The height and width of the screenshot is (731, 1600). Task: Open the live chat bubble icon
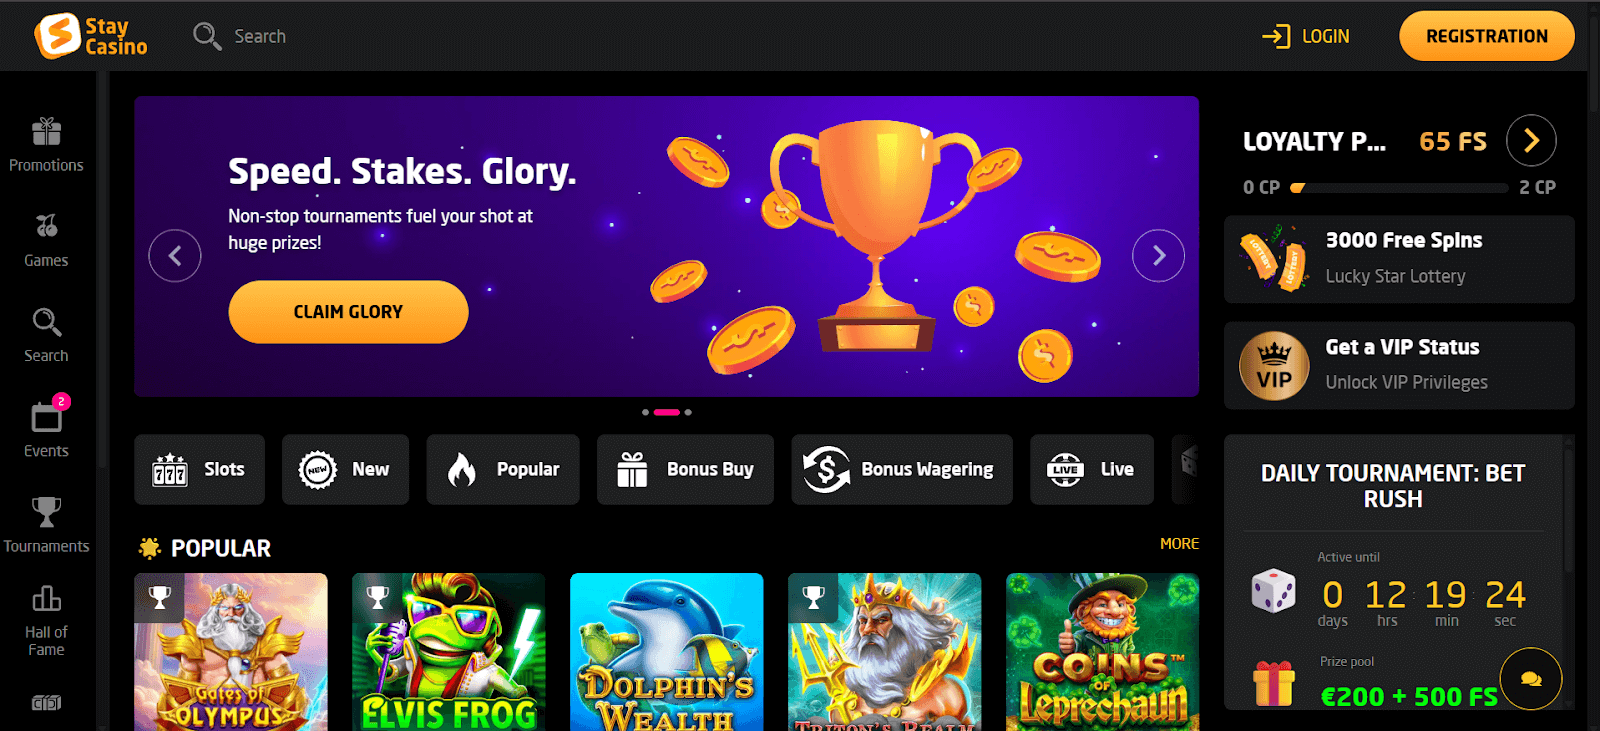point(1531,679)
